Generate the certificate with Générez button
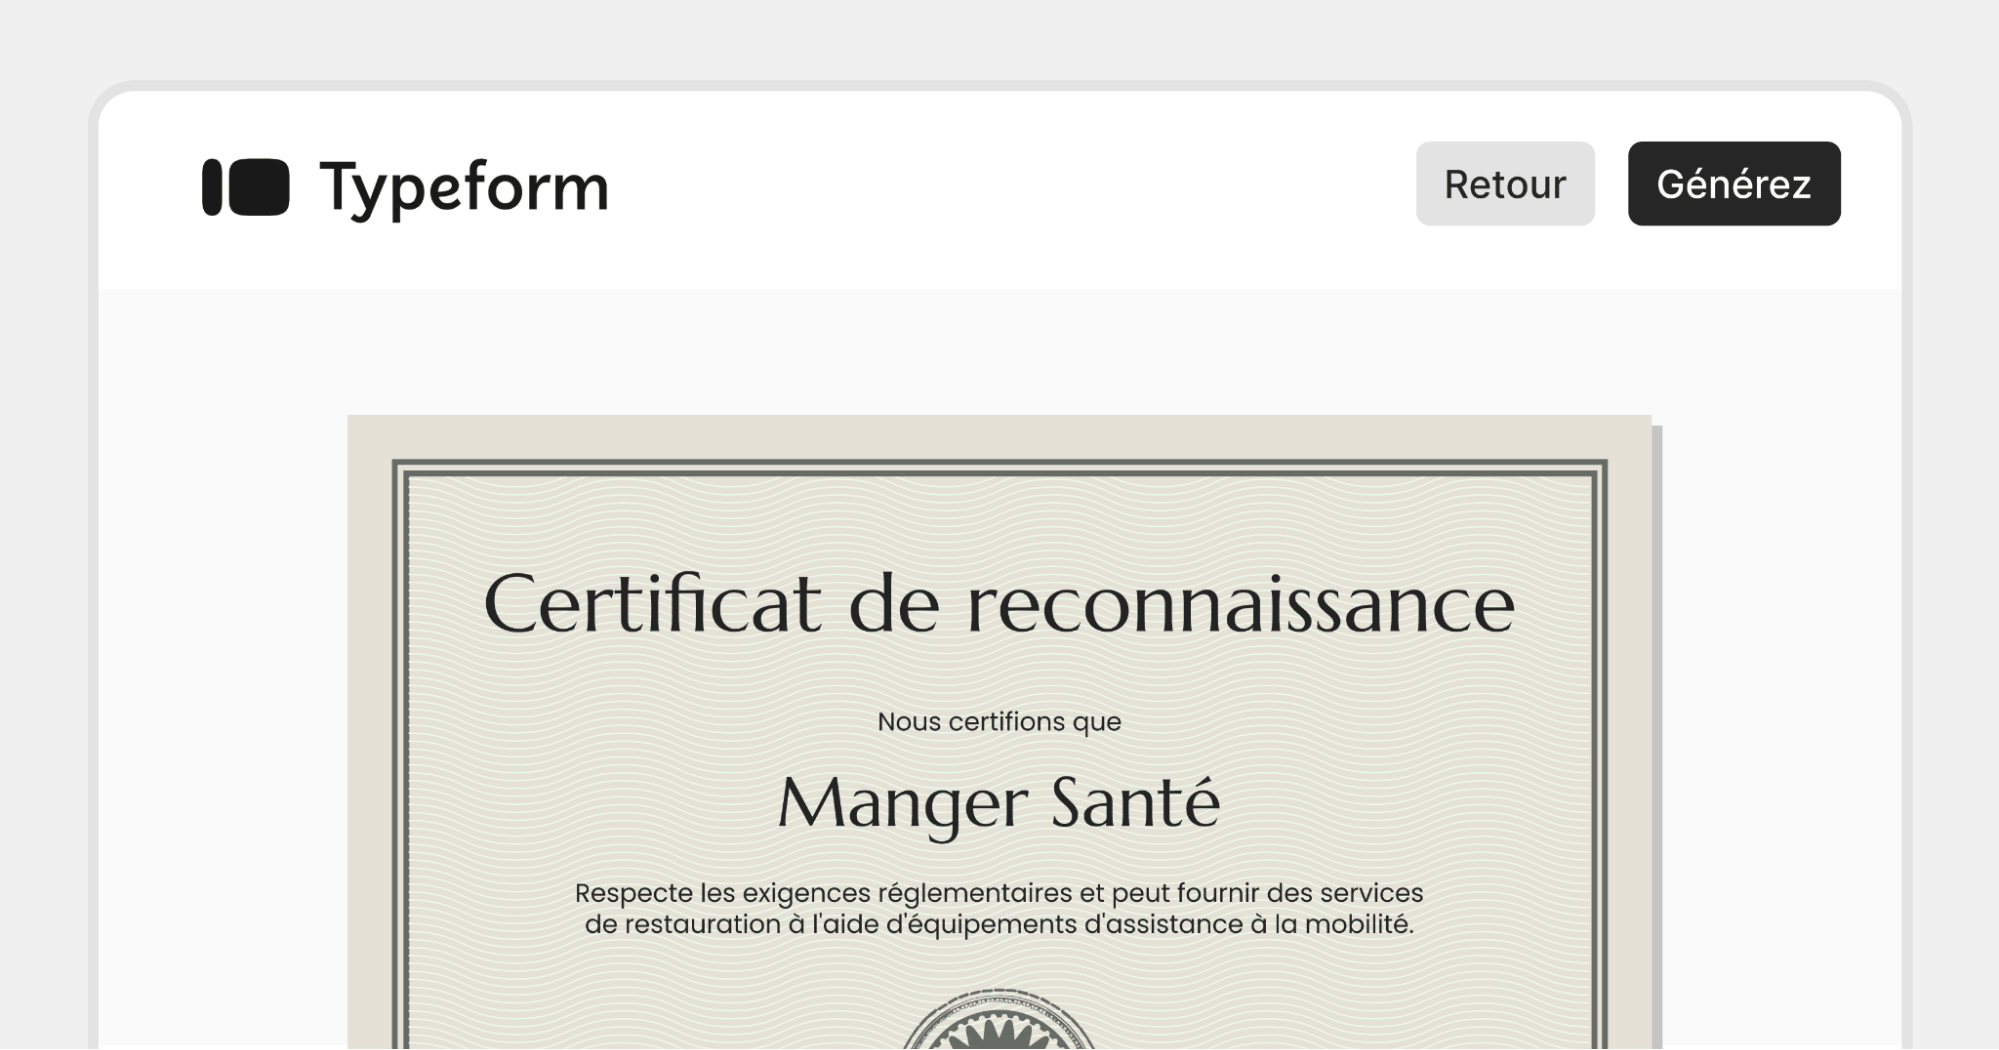This screenshot has height=1050, width=1999. 1734,184
